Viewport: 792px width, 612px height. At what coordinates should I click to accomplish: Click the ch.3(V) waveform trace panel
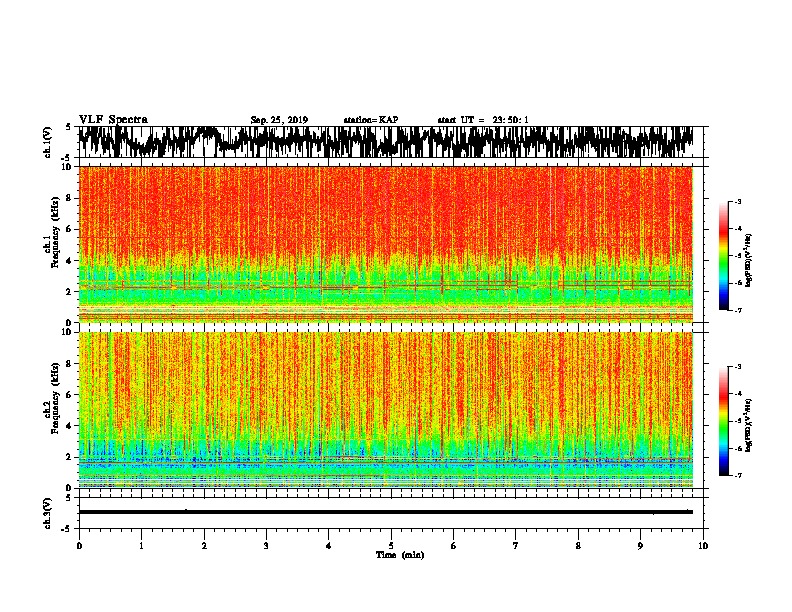pos(393,513)
